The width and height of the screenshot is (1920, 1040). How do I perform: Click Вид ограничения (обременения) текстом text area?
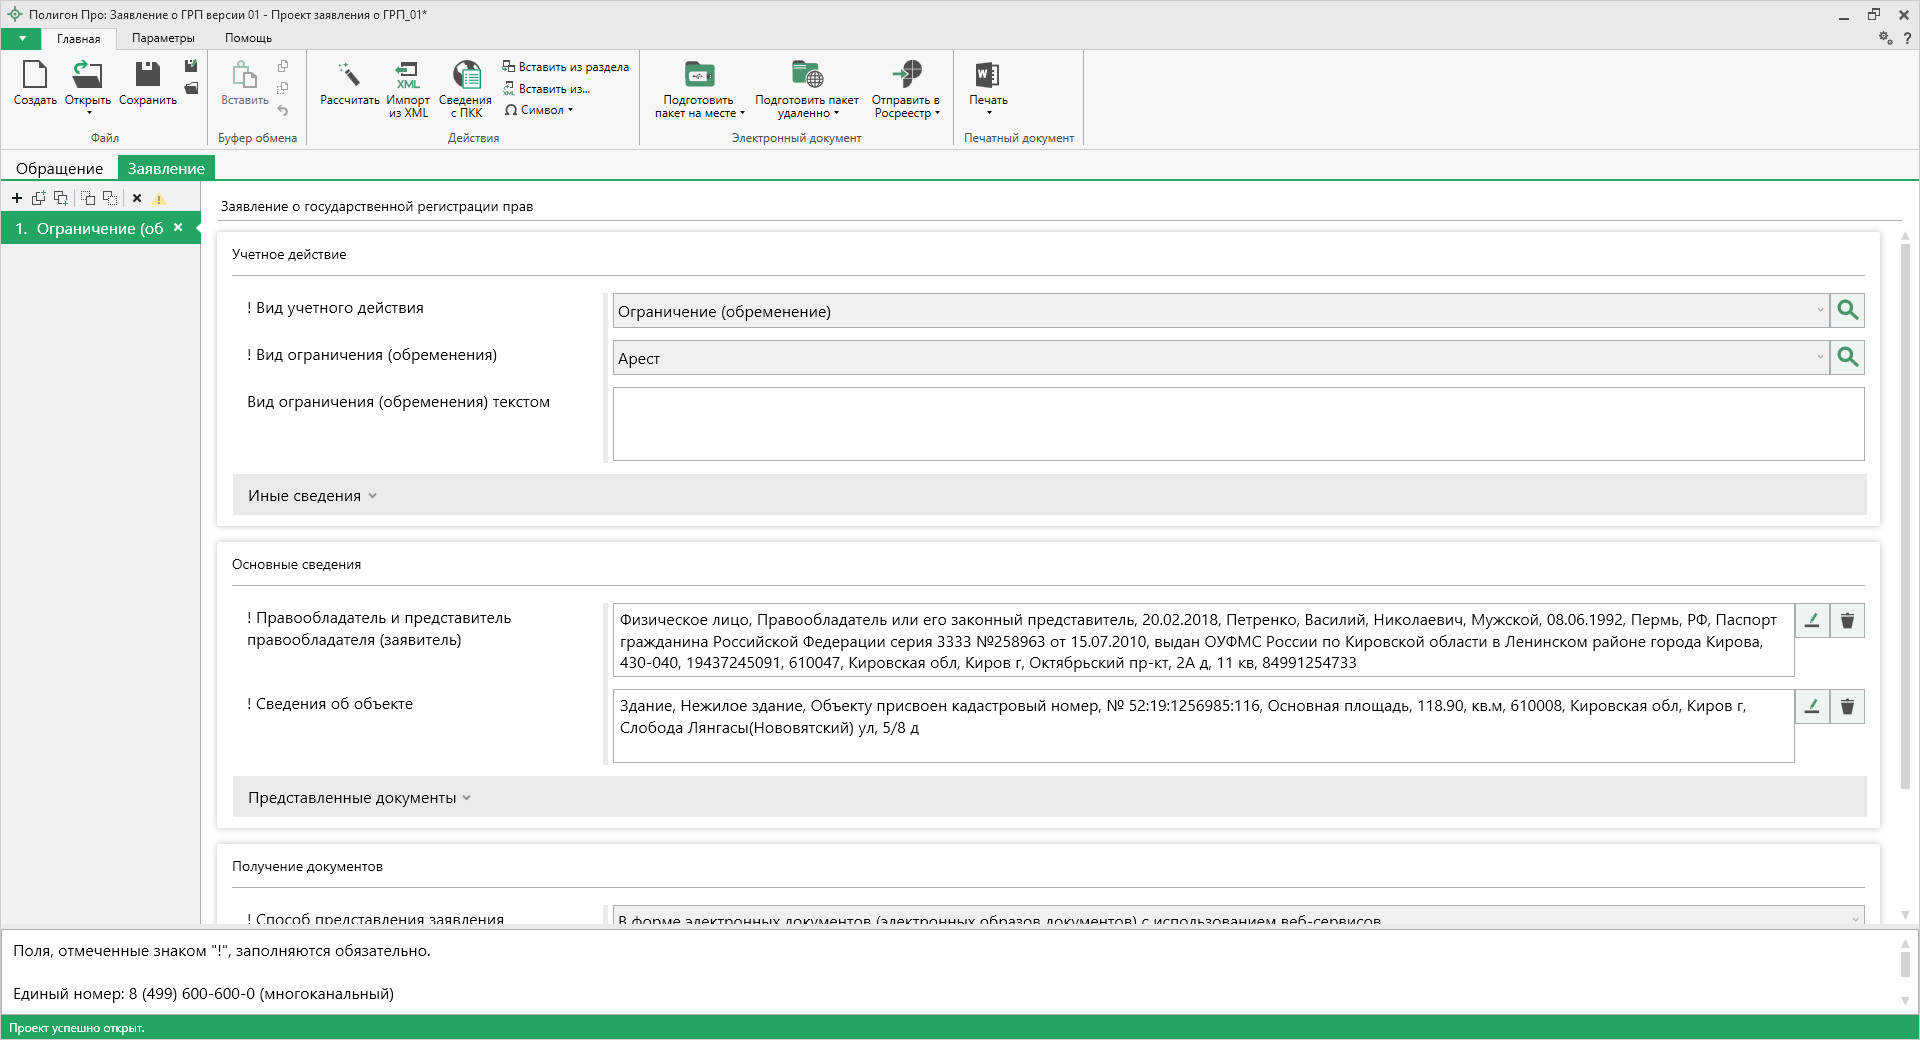(1238, 424)
